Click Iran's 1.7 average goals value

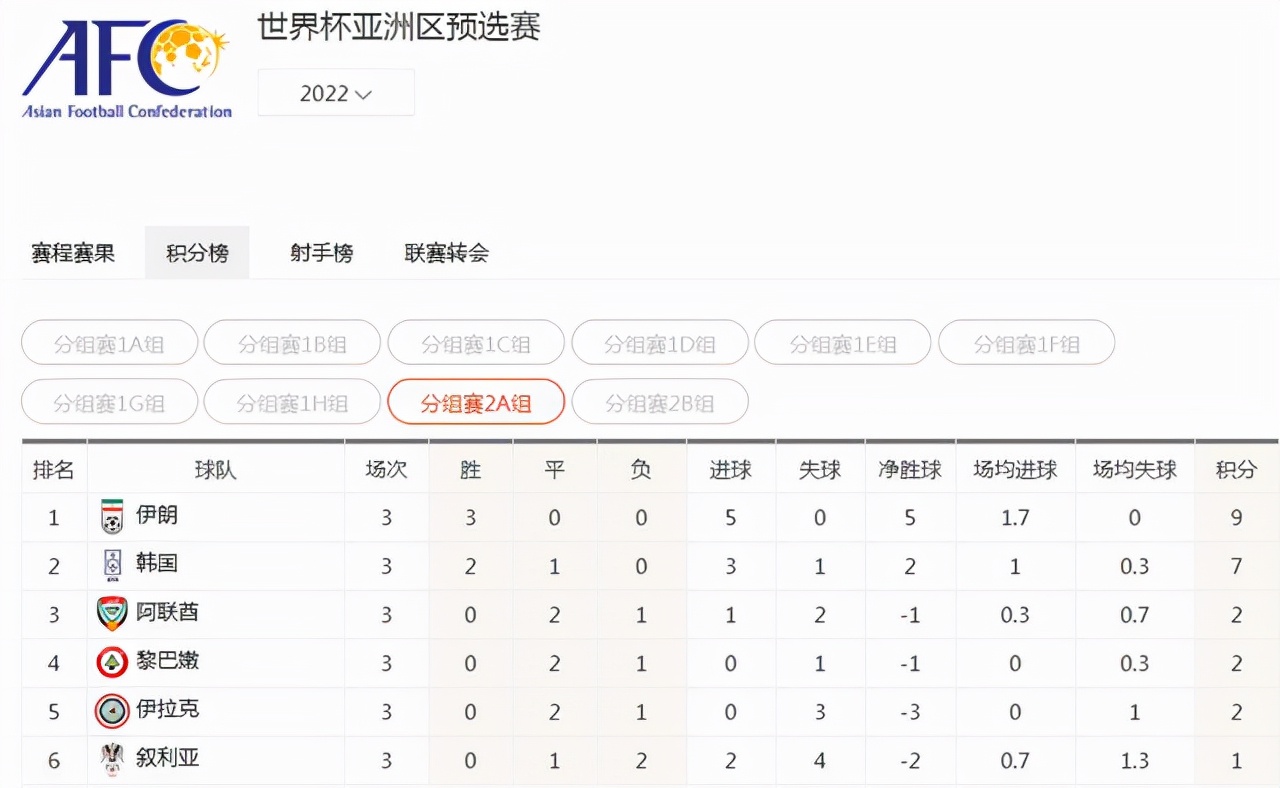[1015, 518]
